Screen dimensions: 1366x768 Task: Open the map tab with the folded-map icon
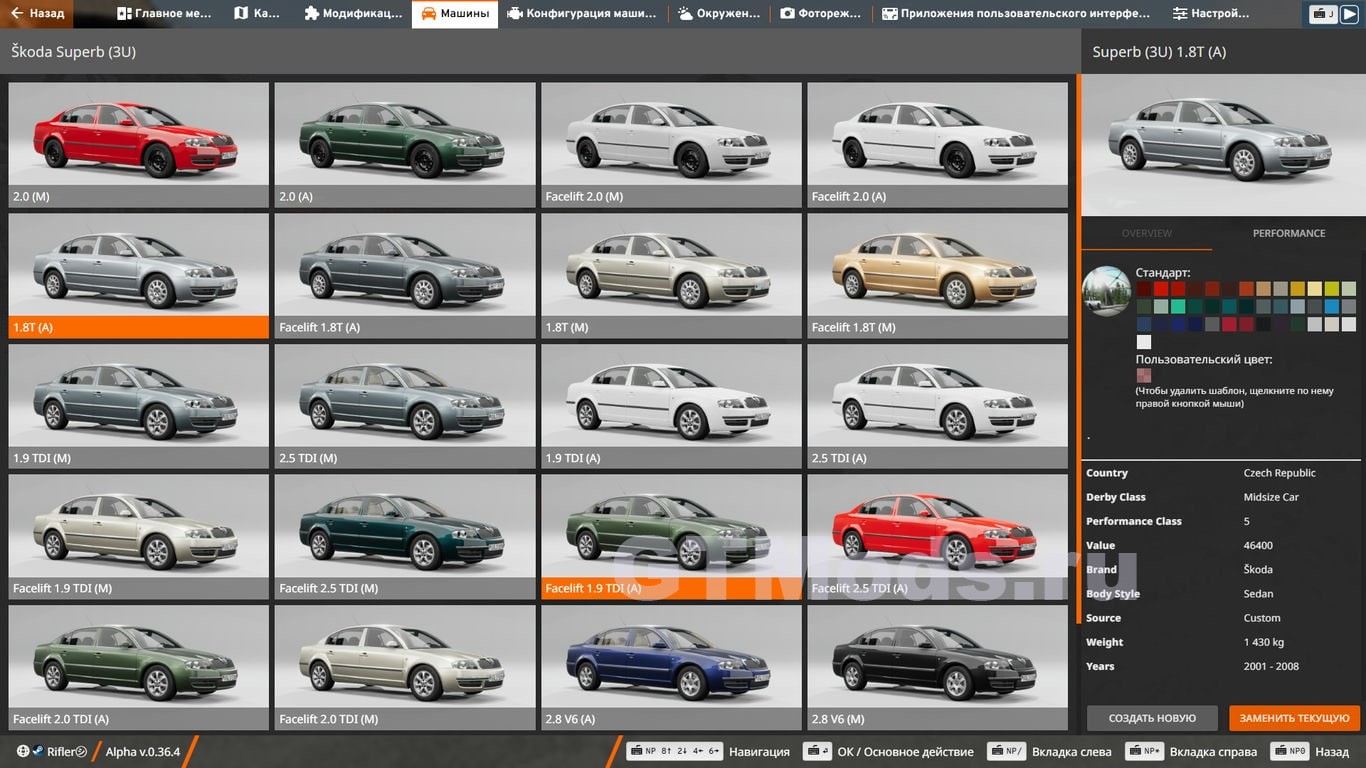tap(257, 14)
